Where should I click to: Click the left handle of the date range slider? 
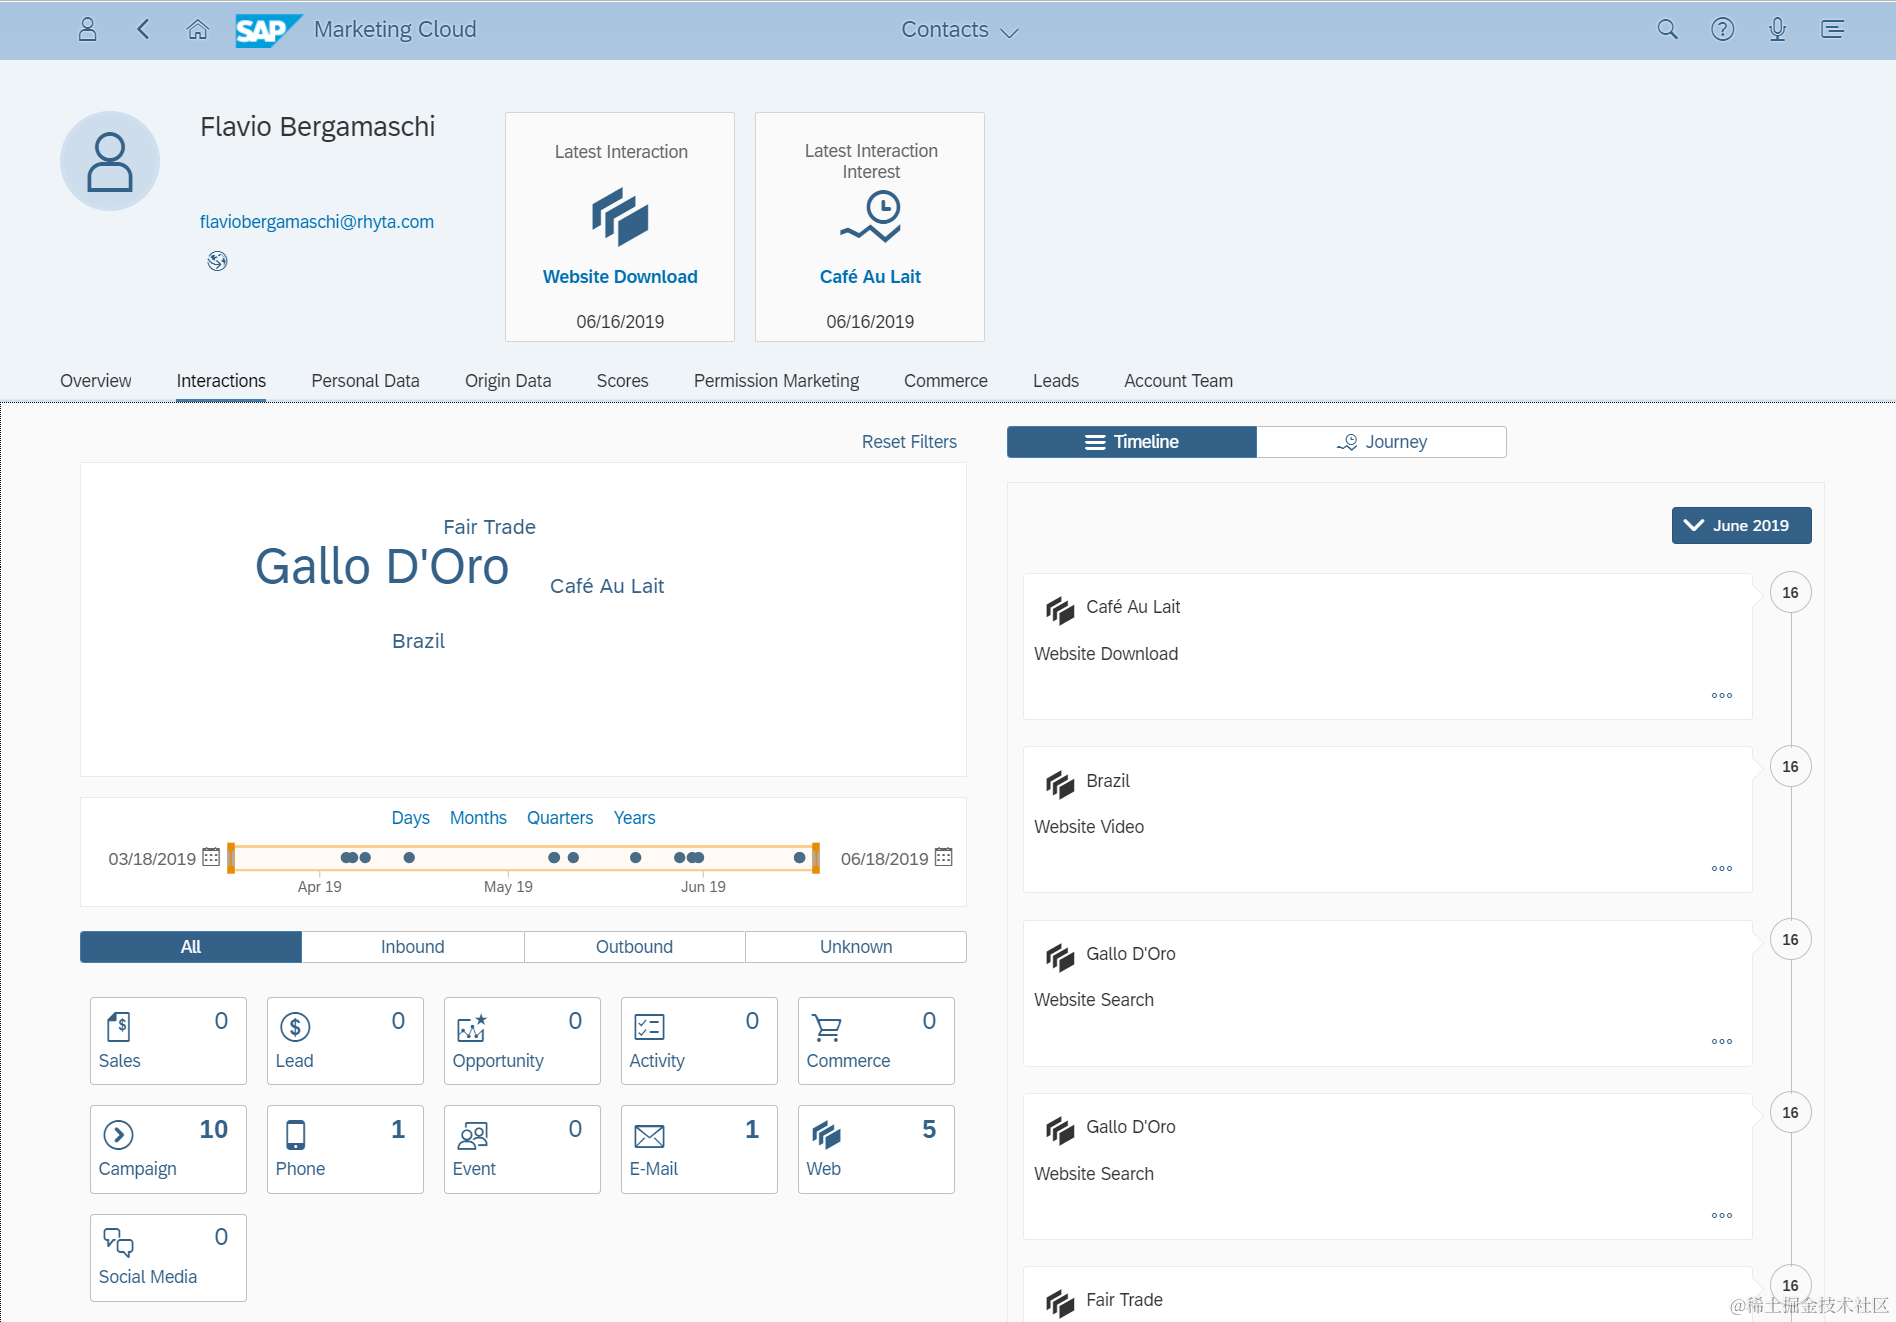tap(231, 858)
